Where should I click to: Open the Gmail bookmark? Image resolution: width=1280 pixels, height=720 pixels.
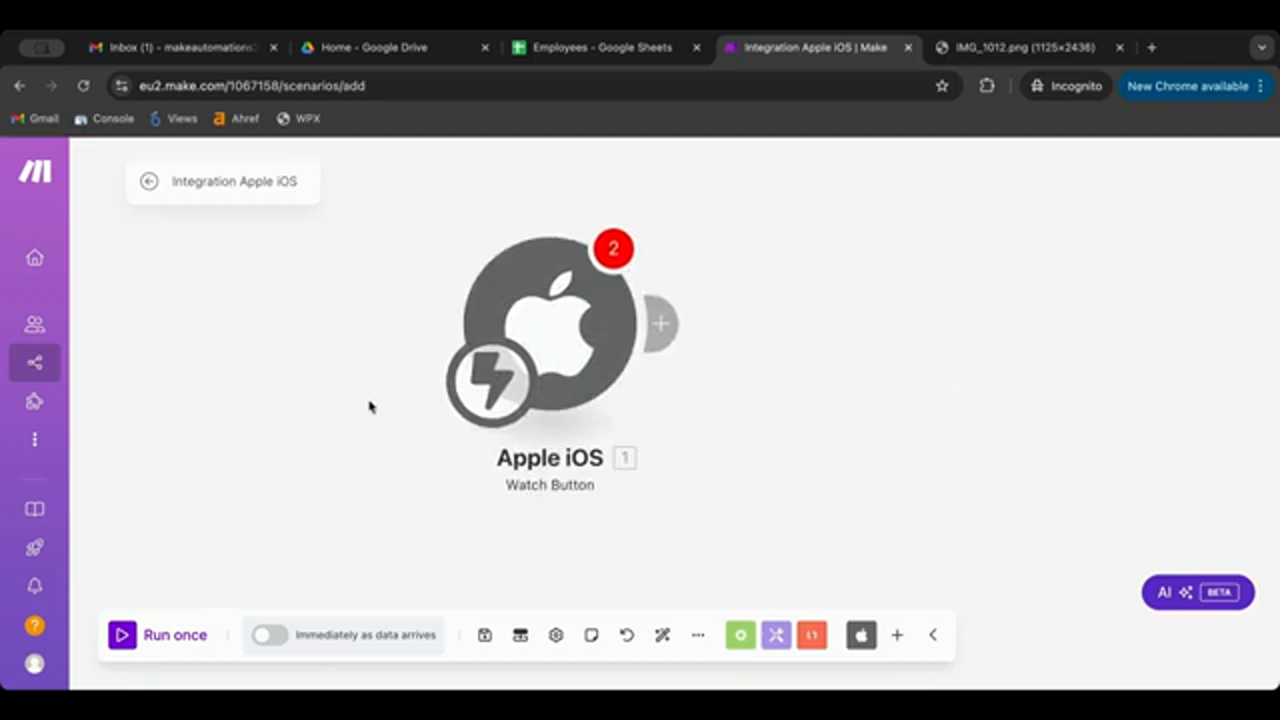point(35,118)
